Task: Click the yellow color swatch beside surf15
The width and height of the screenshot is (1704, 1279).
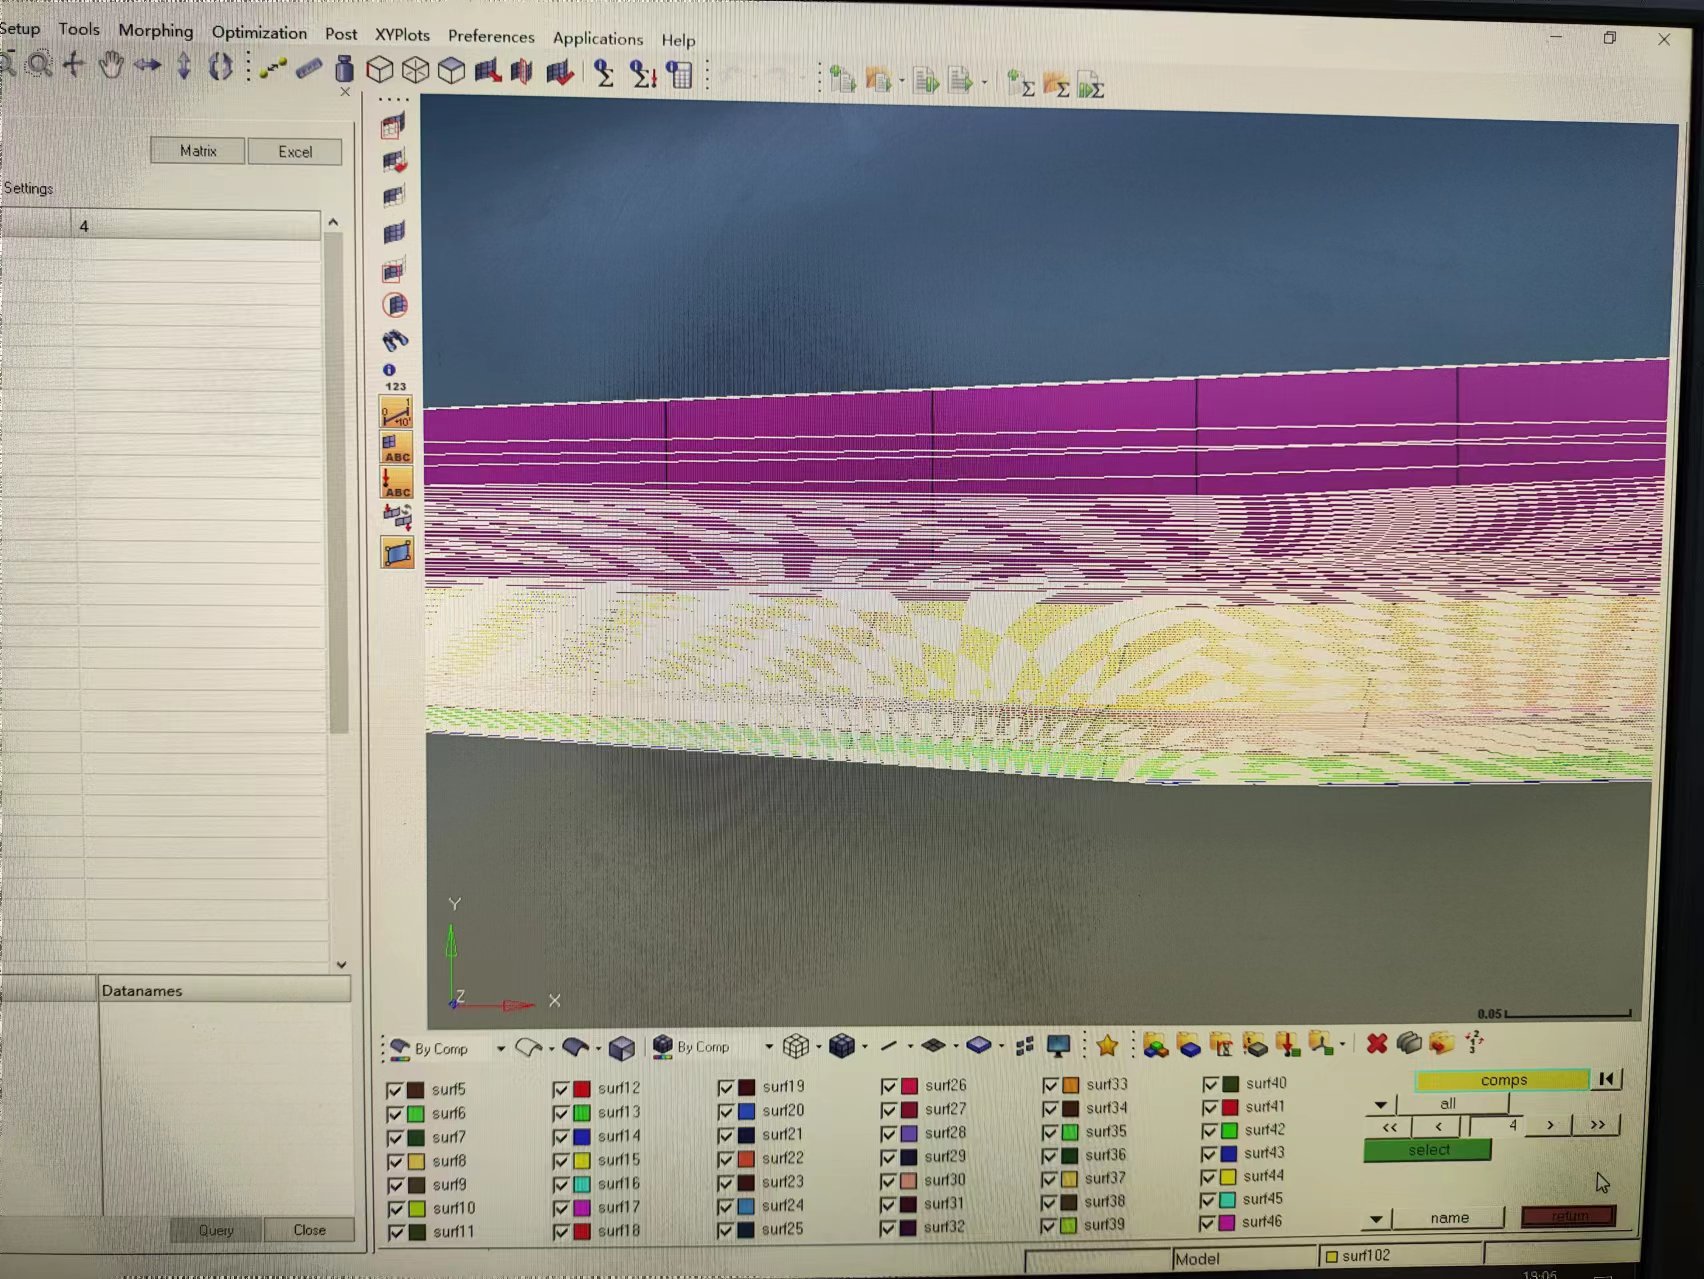Action: tap(581, 1161)
